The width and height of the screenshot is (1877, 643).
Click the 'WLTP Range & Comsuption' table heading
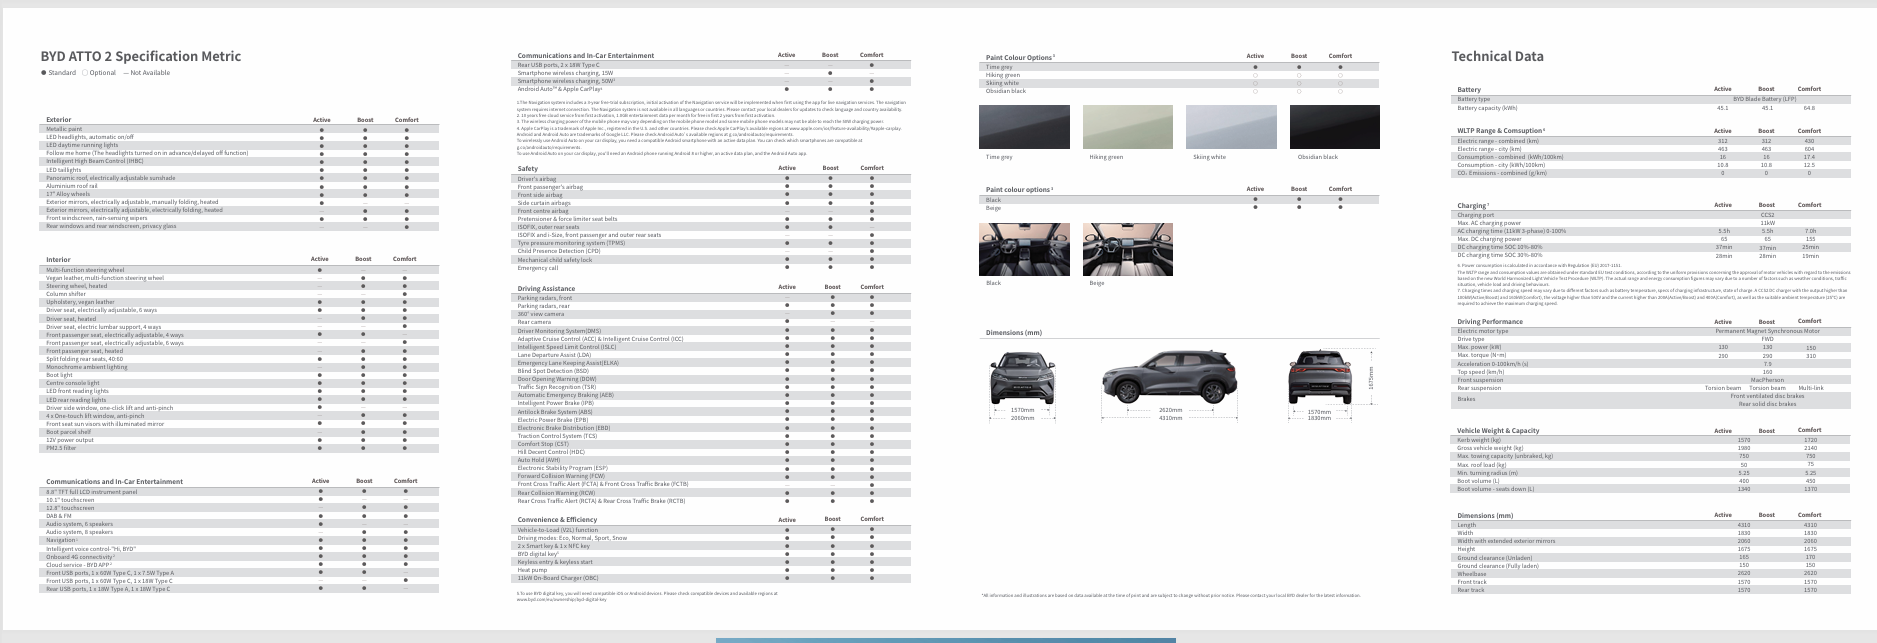[1501, 131]
